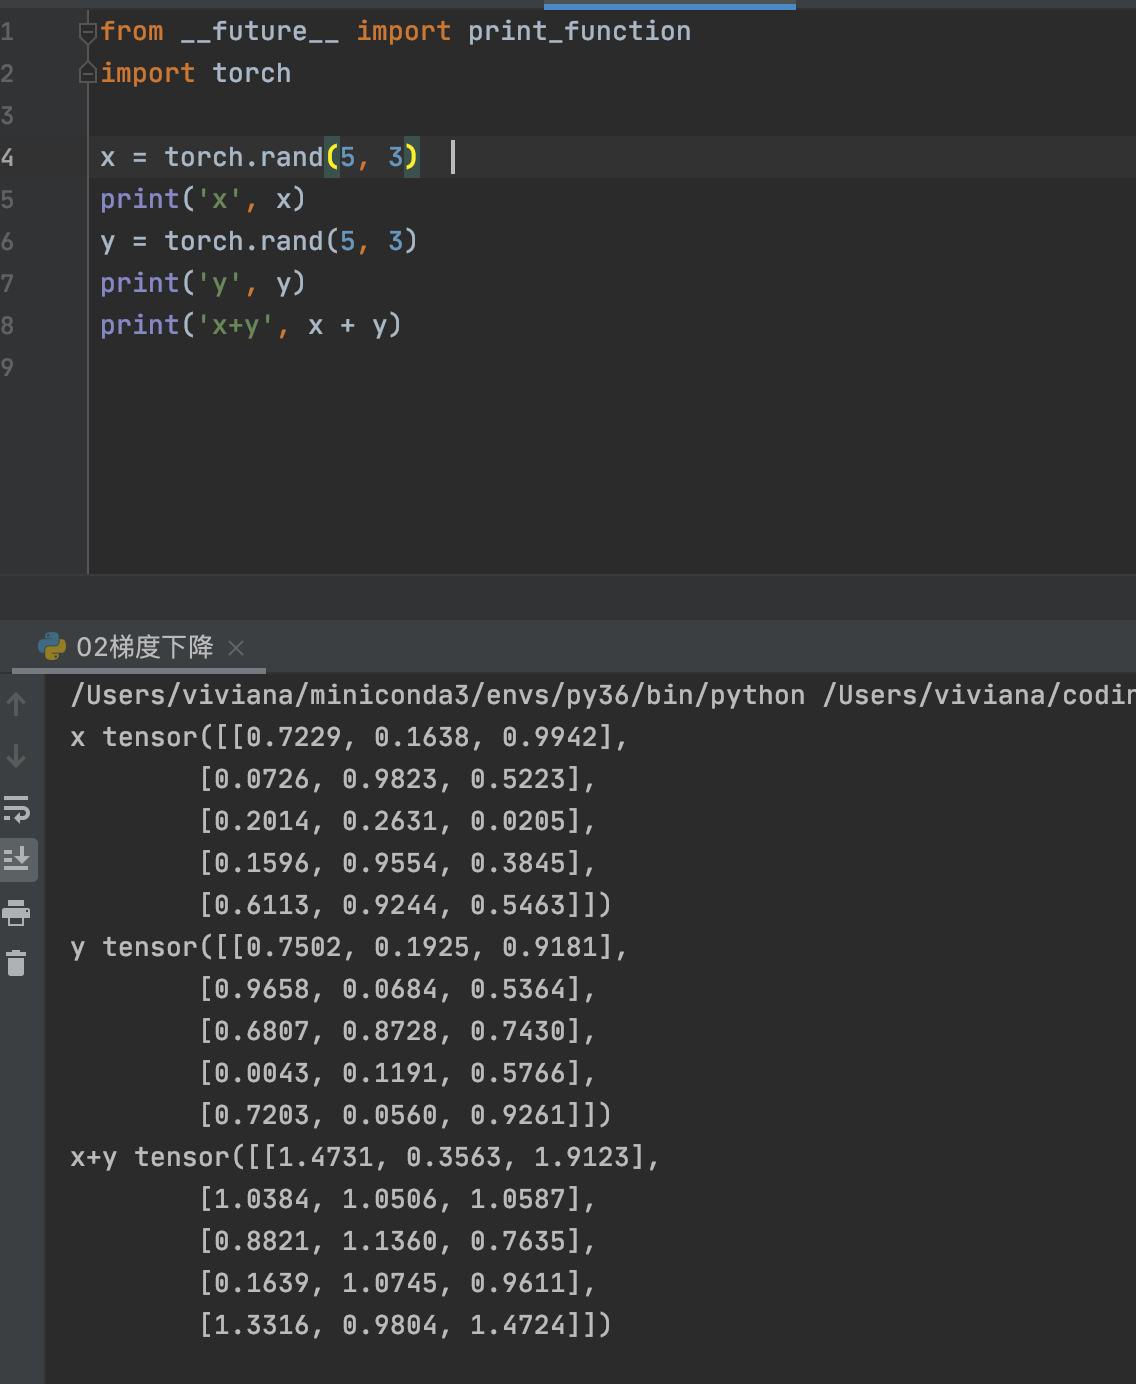This screenshot has width=1136, height=1384.
Task: Click output row '[0.0726, 0.9823, 0.5223]'
Action: [390, 779]
